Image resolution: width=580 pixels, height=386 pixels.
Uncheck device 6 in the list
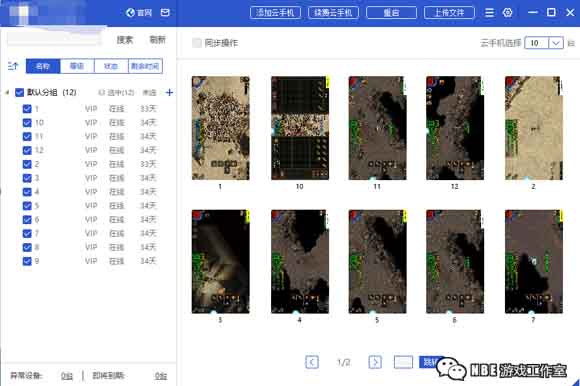[x=27, y=220]
